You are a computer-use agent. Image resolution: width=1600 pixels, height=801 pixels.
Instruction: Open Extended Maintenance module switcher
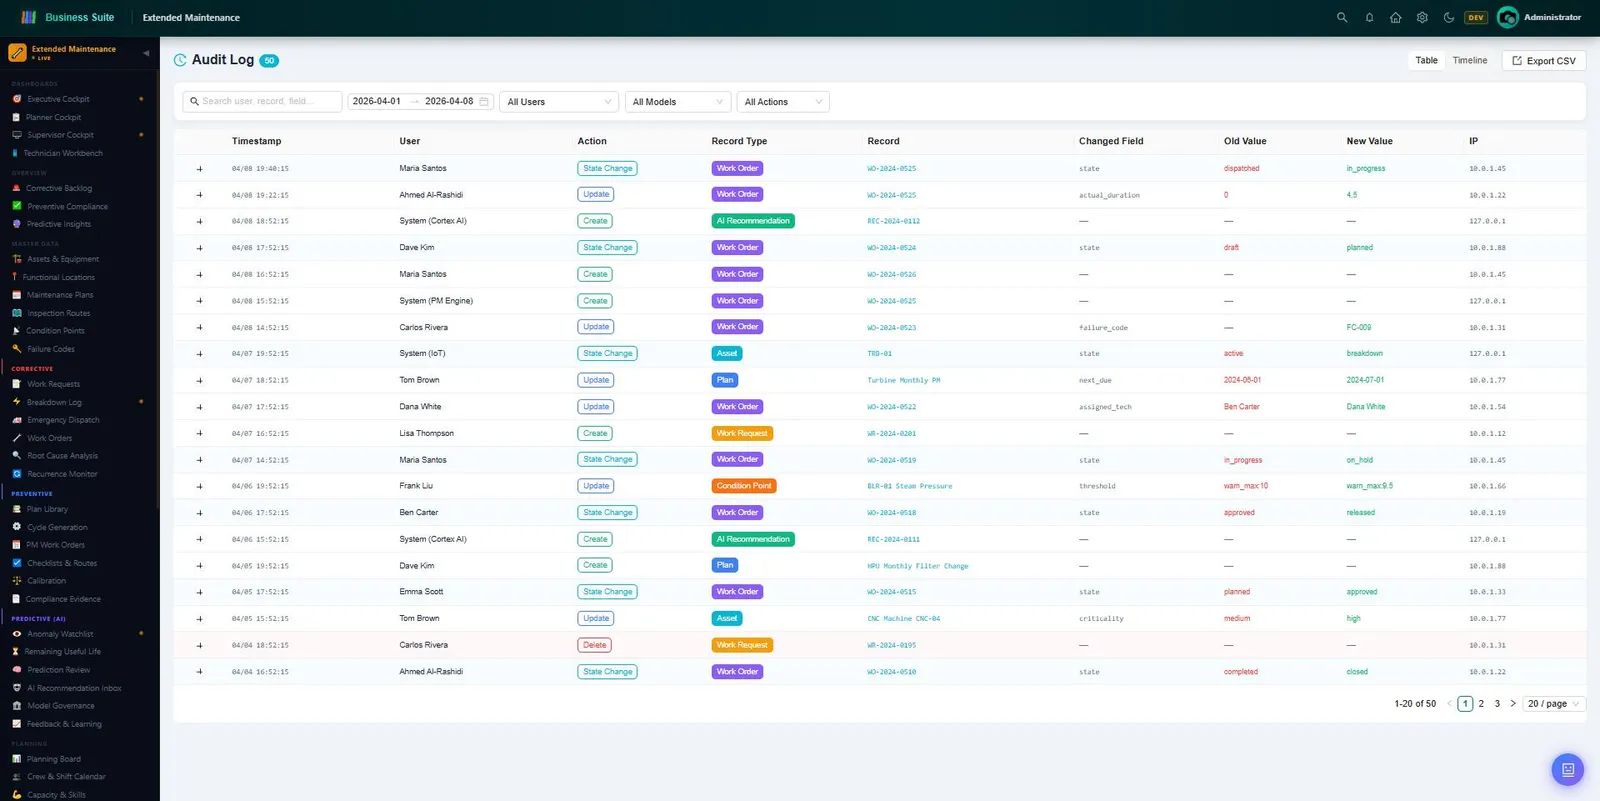coord(73,53)
